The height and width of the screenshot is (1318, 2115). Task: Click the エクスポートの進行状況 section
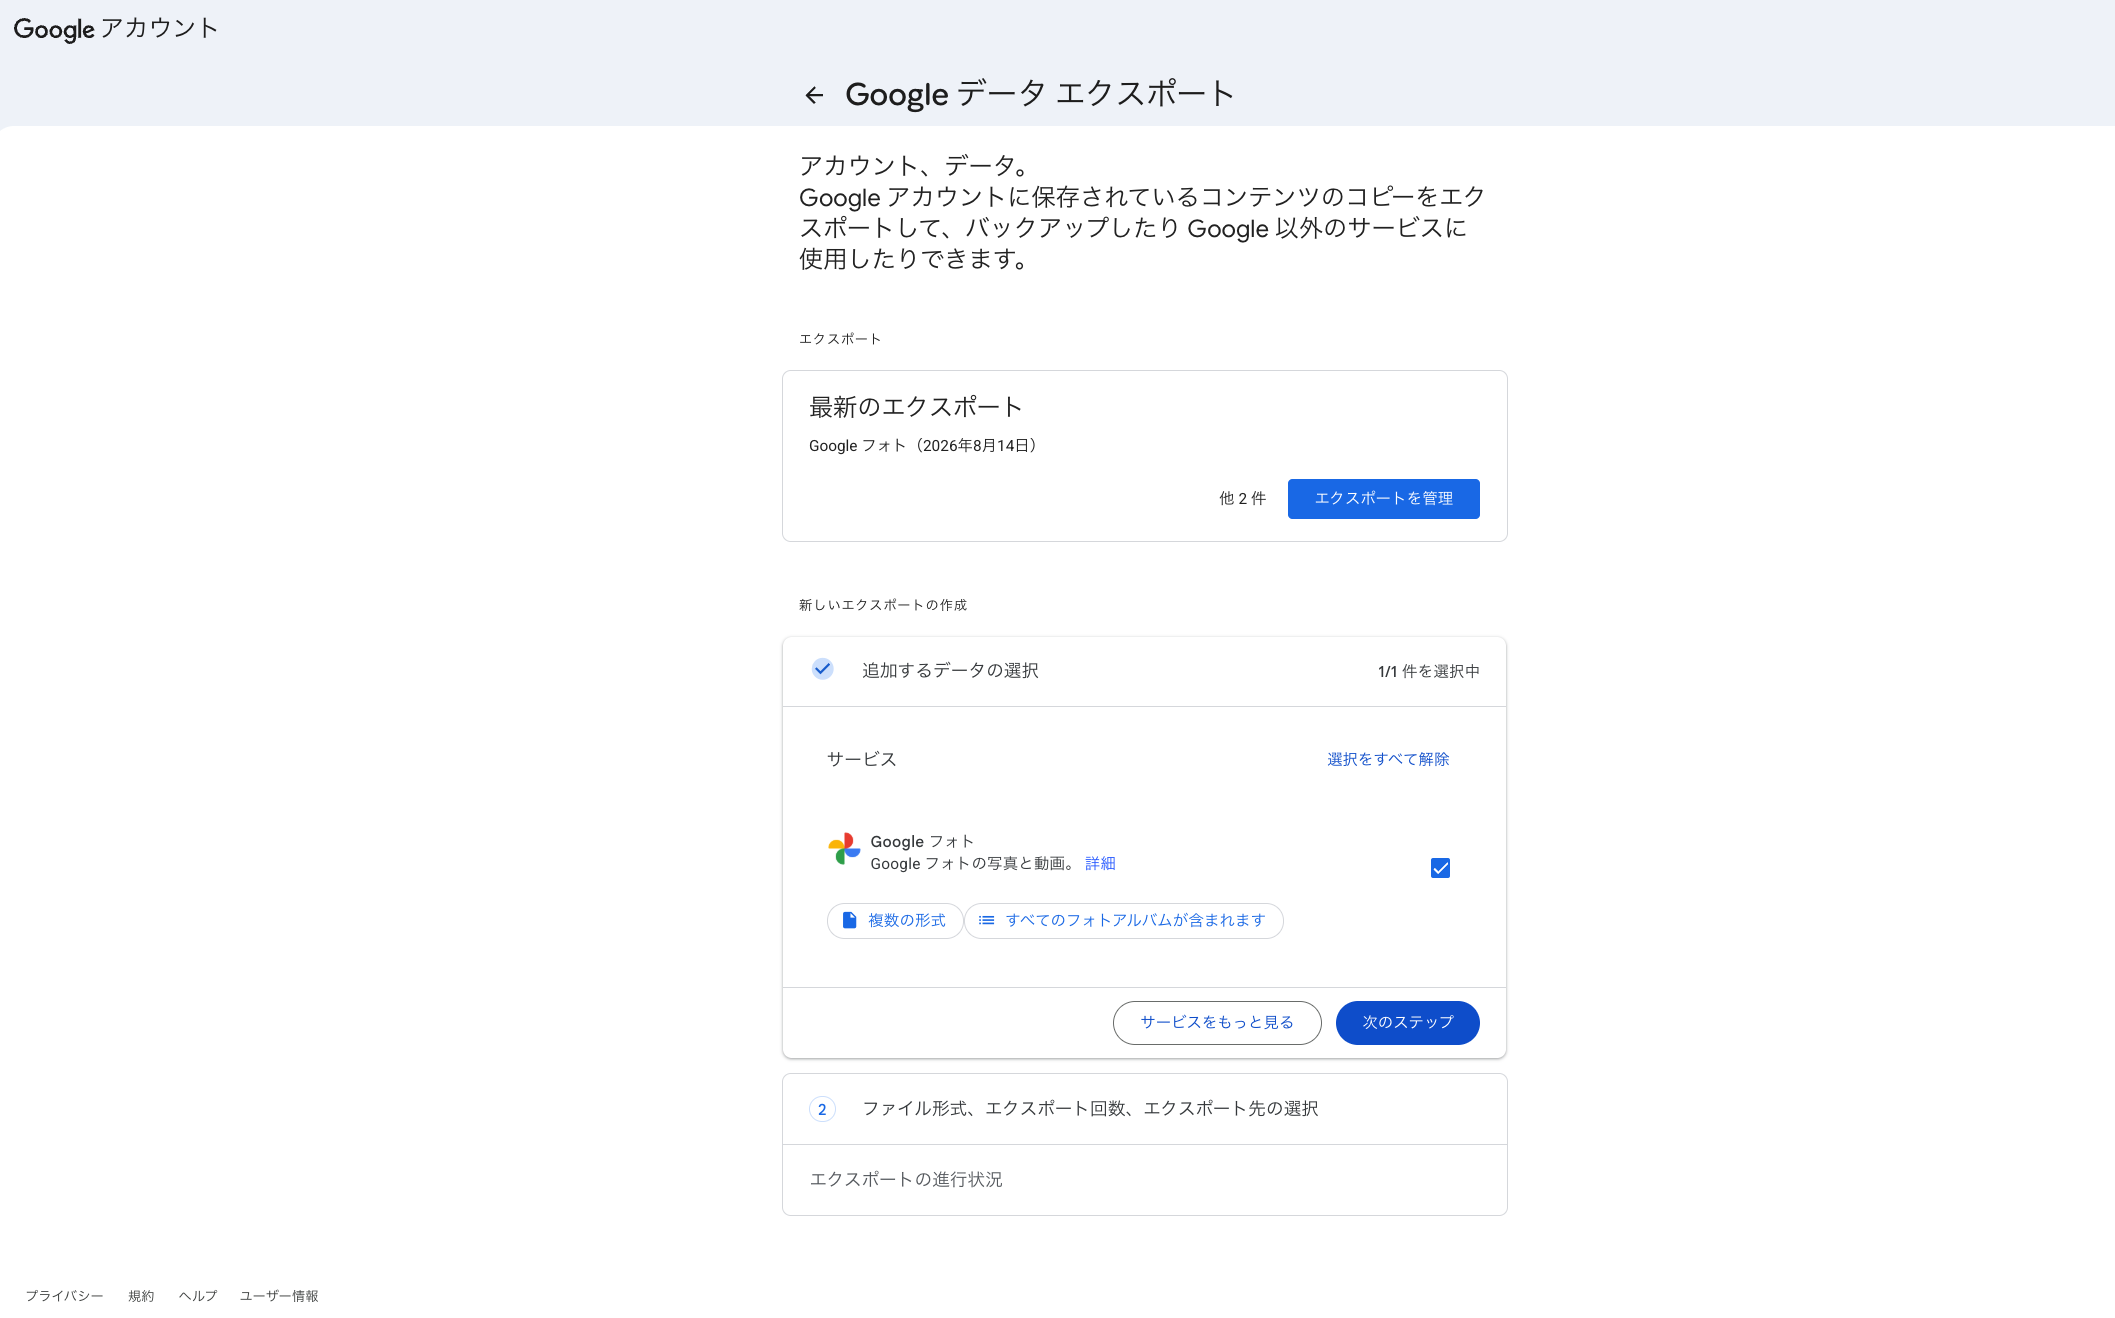click(x=1144, y=1180)
